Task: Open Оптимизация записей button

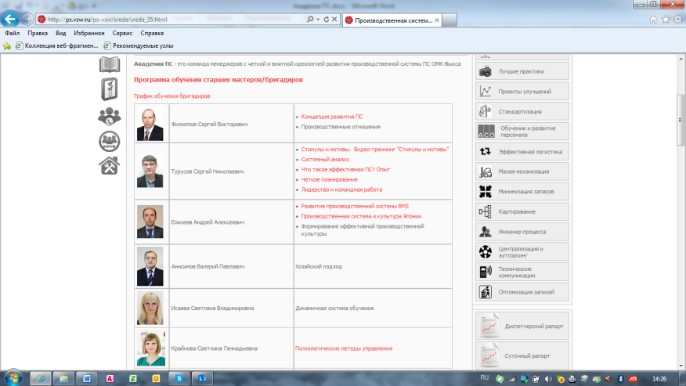Action: click(x=522, y=292)
